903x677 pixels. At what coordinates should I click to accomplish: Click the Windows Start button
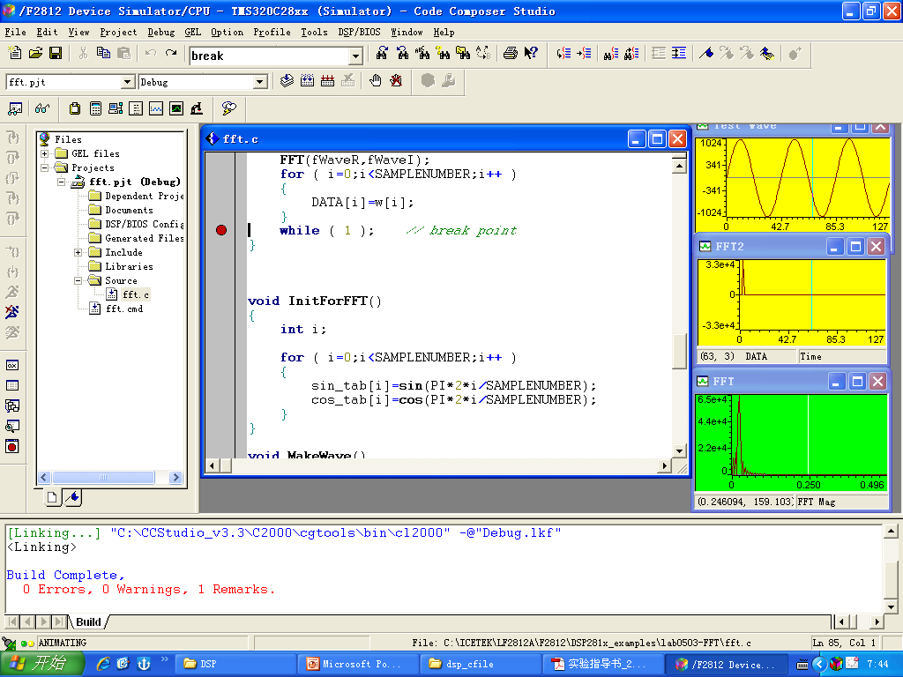(43, 664)
